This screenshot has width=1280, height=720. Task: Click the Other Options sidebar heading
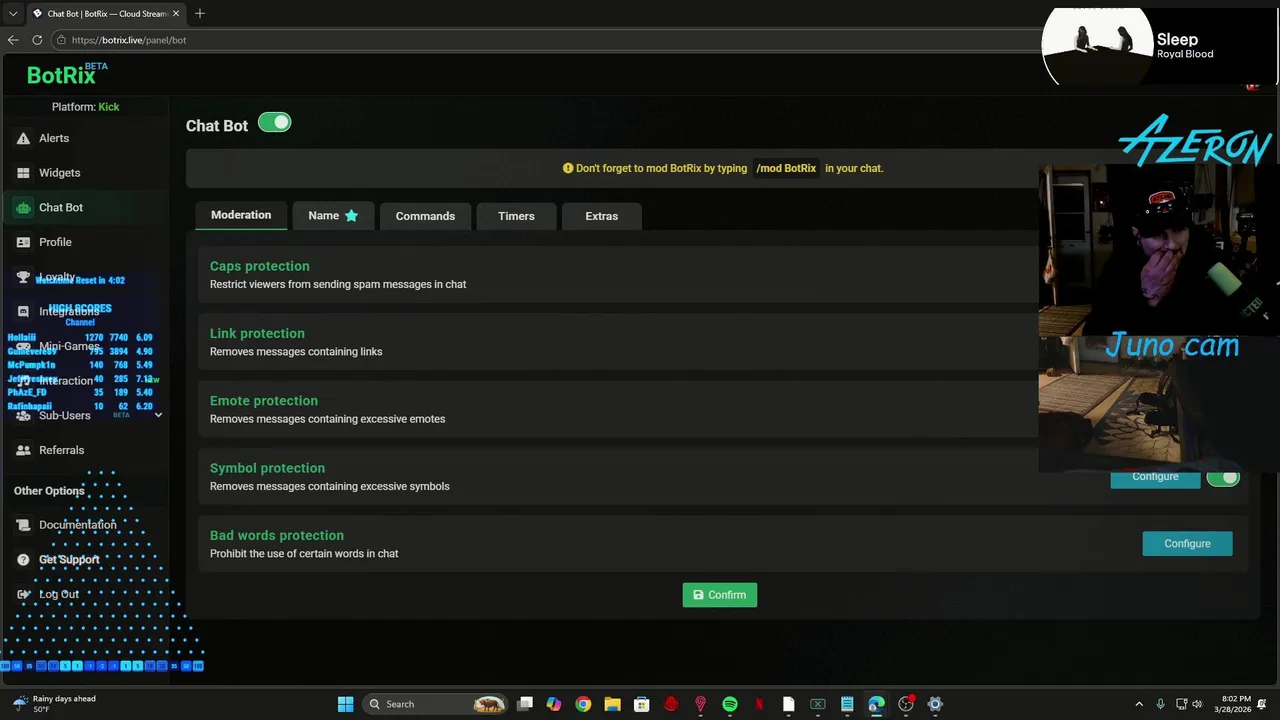pos(49,491)
